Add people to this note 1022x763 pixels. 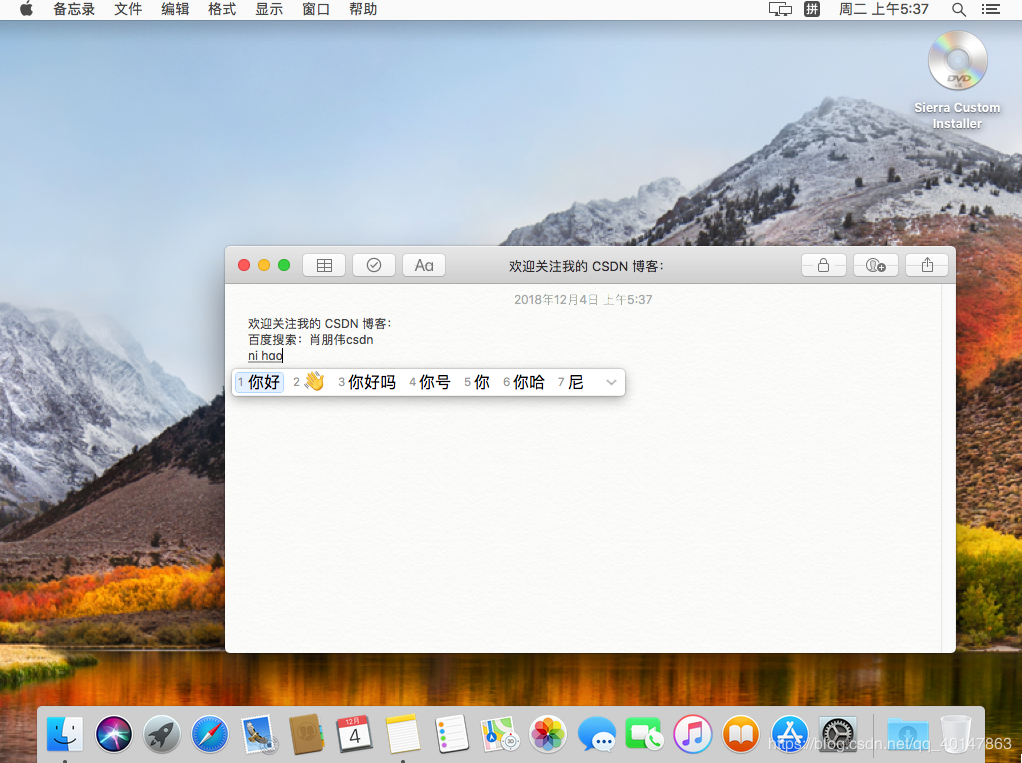click(876, 265)
